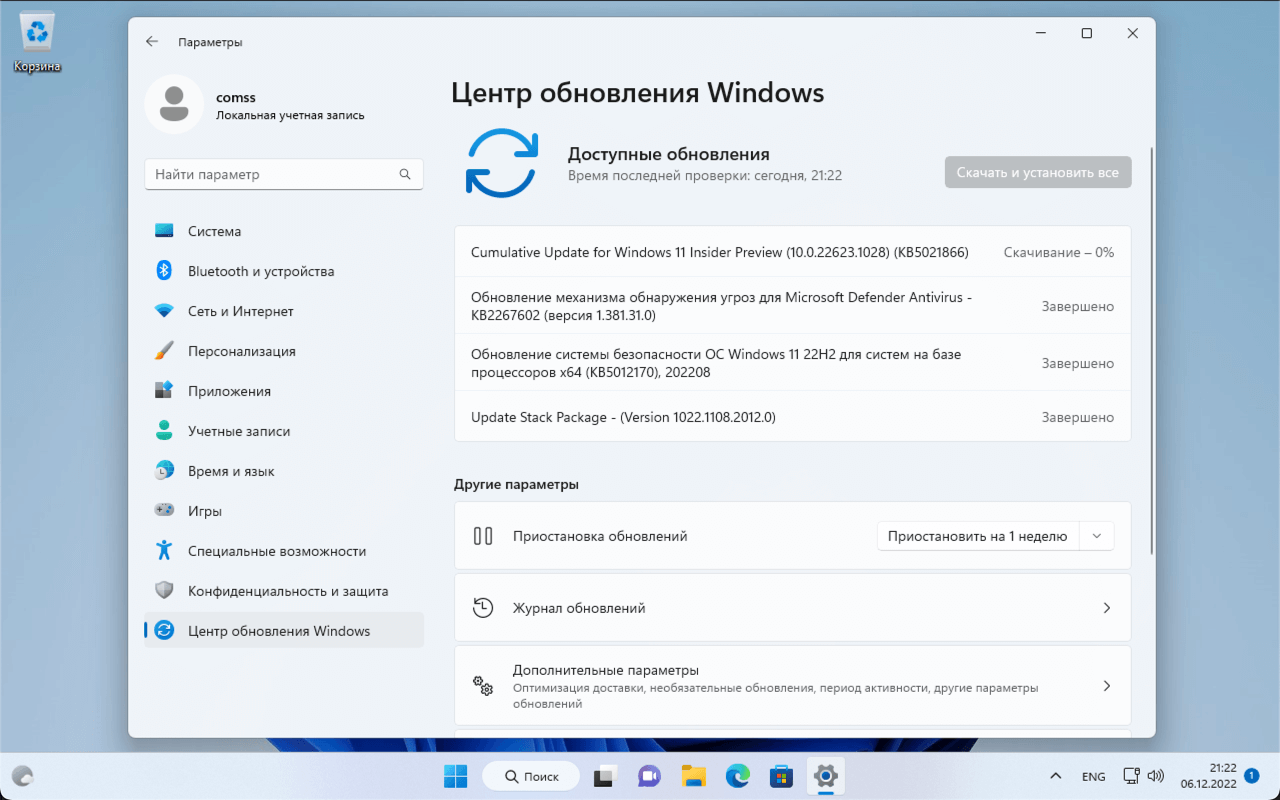
Task: Click the Приложения apps icon
Action: pyautogui.click(x=165, y=391)
